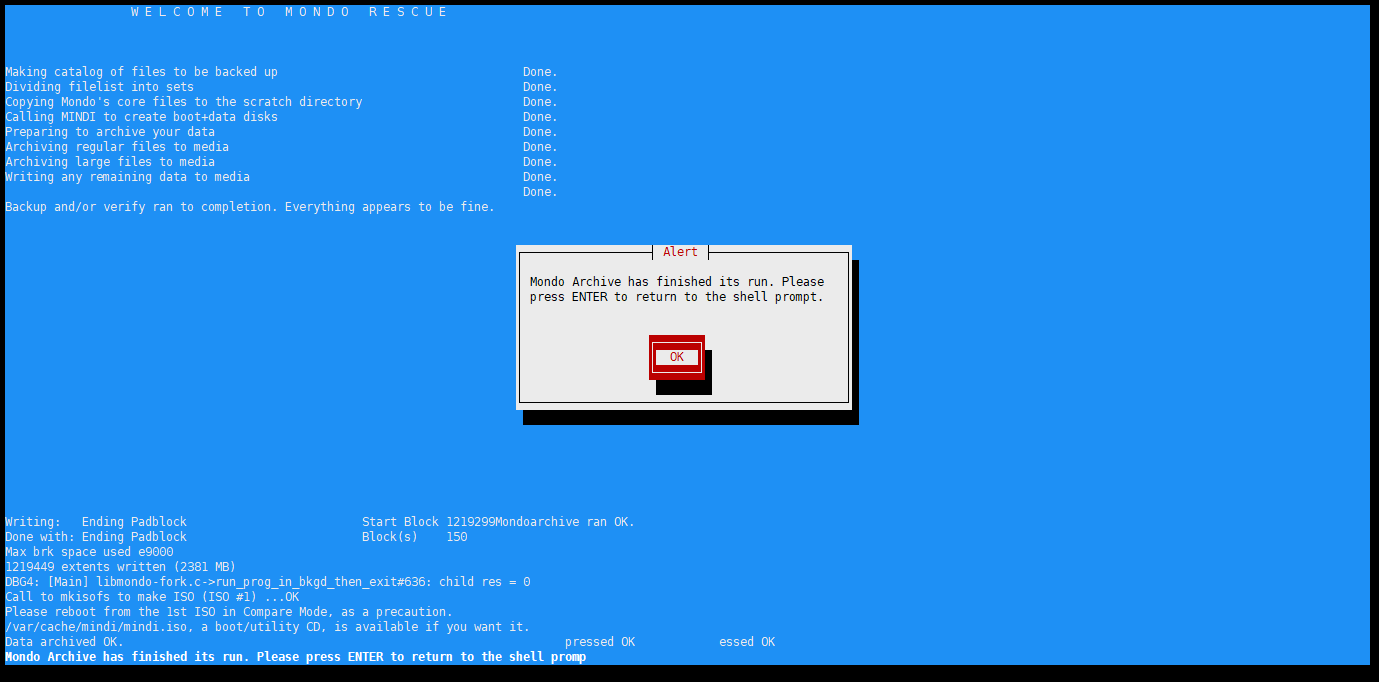Click 'Backup and/or verify ran to completion' message
Screen dimensions: 1379x682
coord(250,207)
